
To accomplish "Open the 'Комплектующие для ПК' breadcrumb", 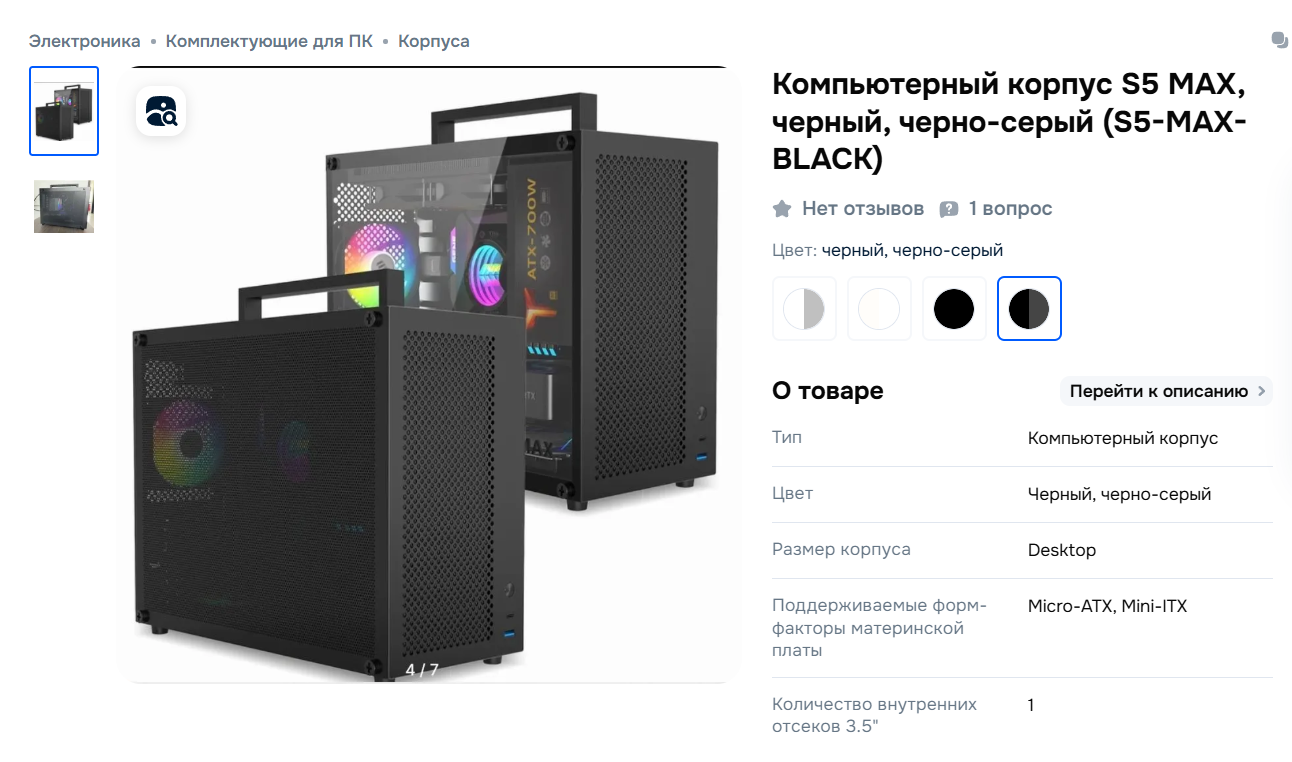I will 269,41.
